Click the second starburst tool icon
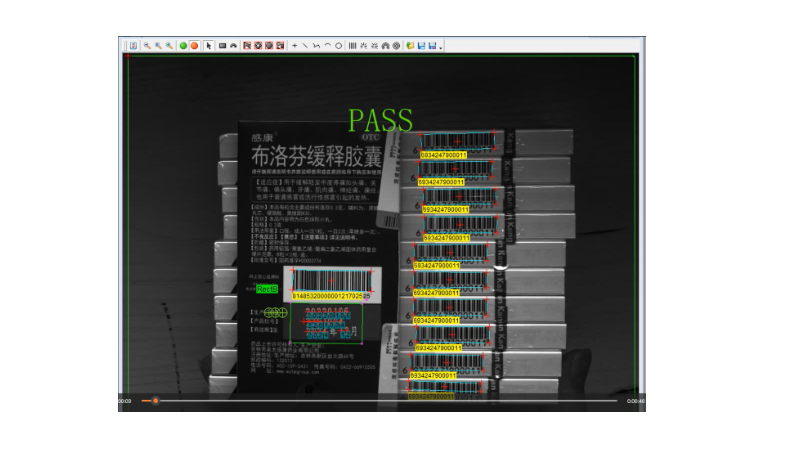This screenshot has height=453, width=800. (374, 46)
